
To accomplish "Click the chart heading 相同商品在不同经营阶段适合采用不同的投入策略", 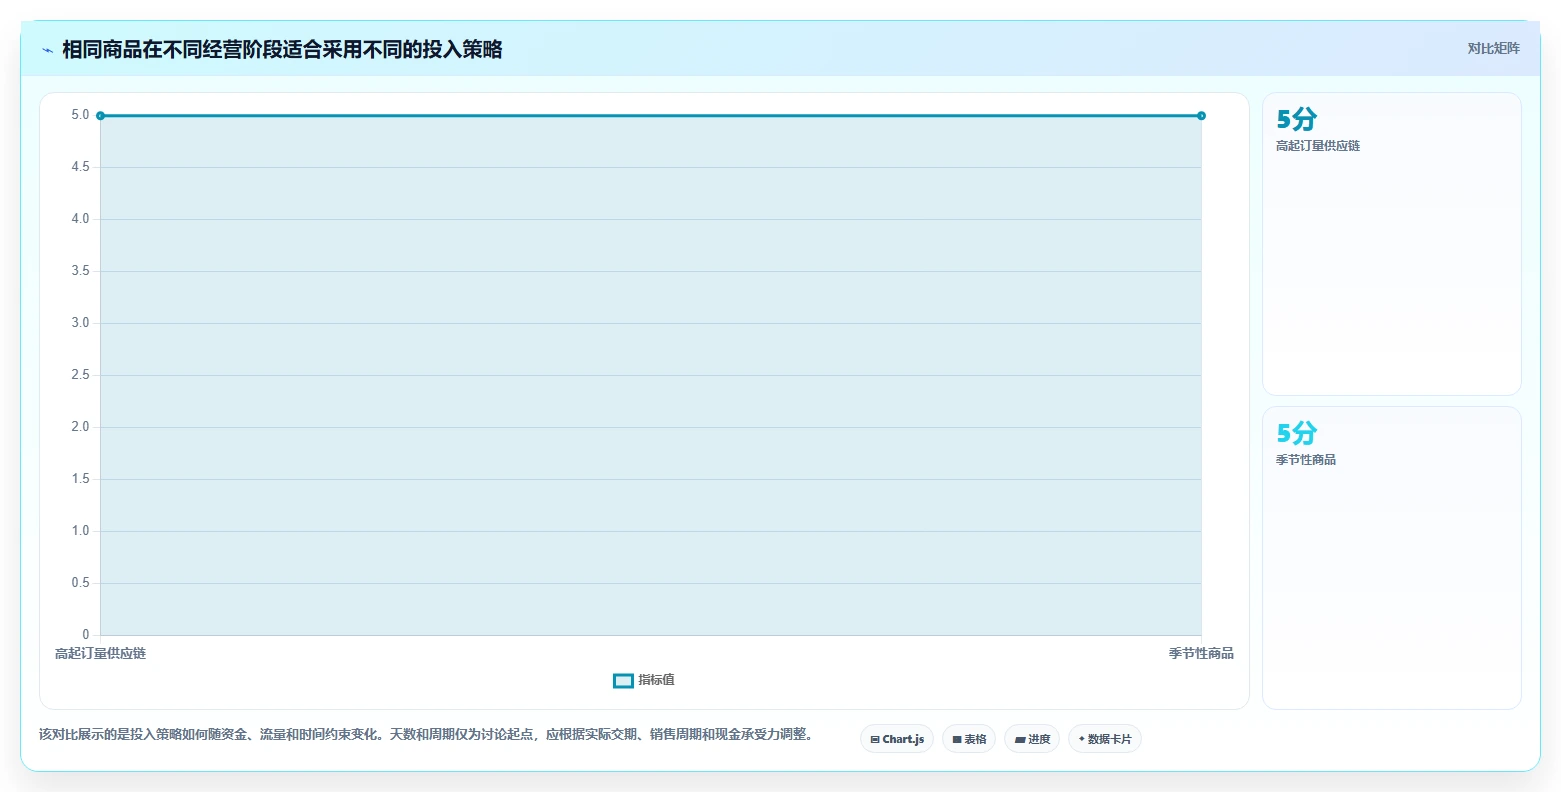I will (x=282, y=50).
